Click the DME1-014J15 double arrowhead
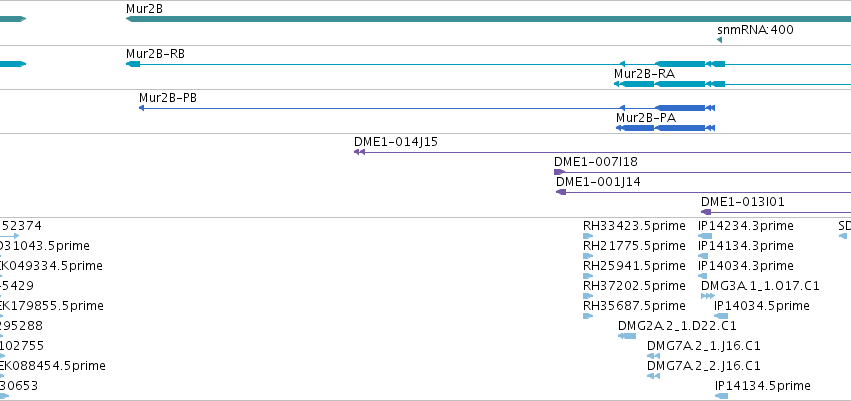This screenshot has width=851, height=401. click(x=359, y=152)
